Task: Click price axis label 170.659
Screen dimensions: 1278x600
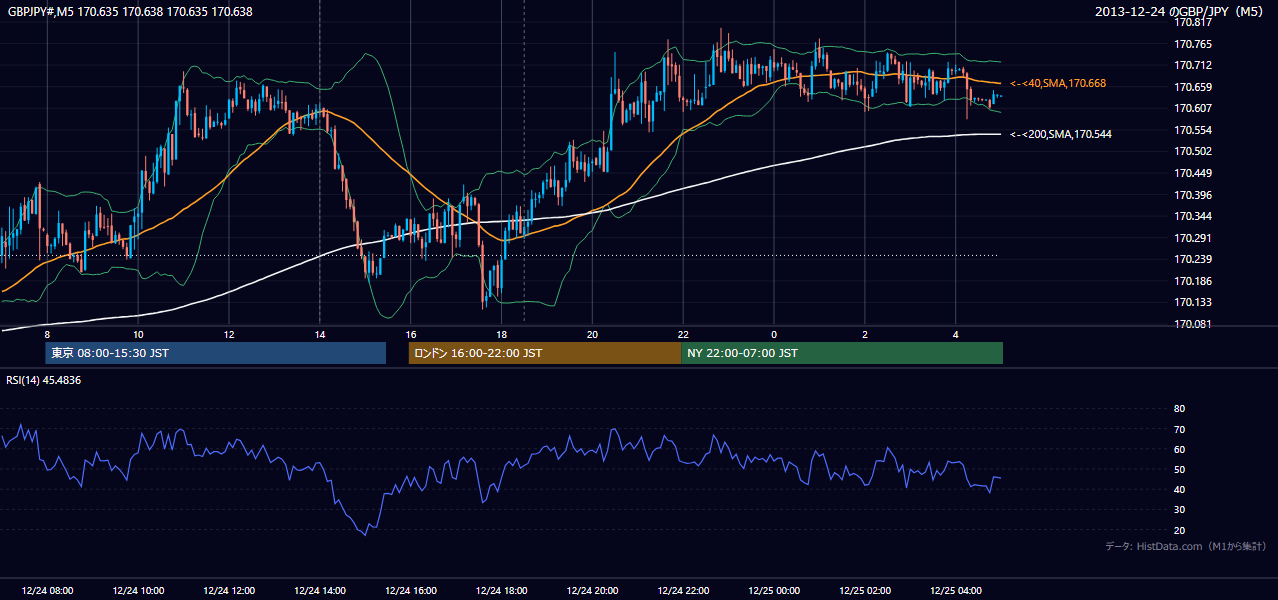Action: point(1193,87)
